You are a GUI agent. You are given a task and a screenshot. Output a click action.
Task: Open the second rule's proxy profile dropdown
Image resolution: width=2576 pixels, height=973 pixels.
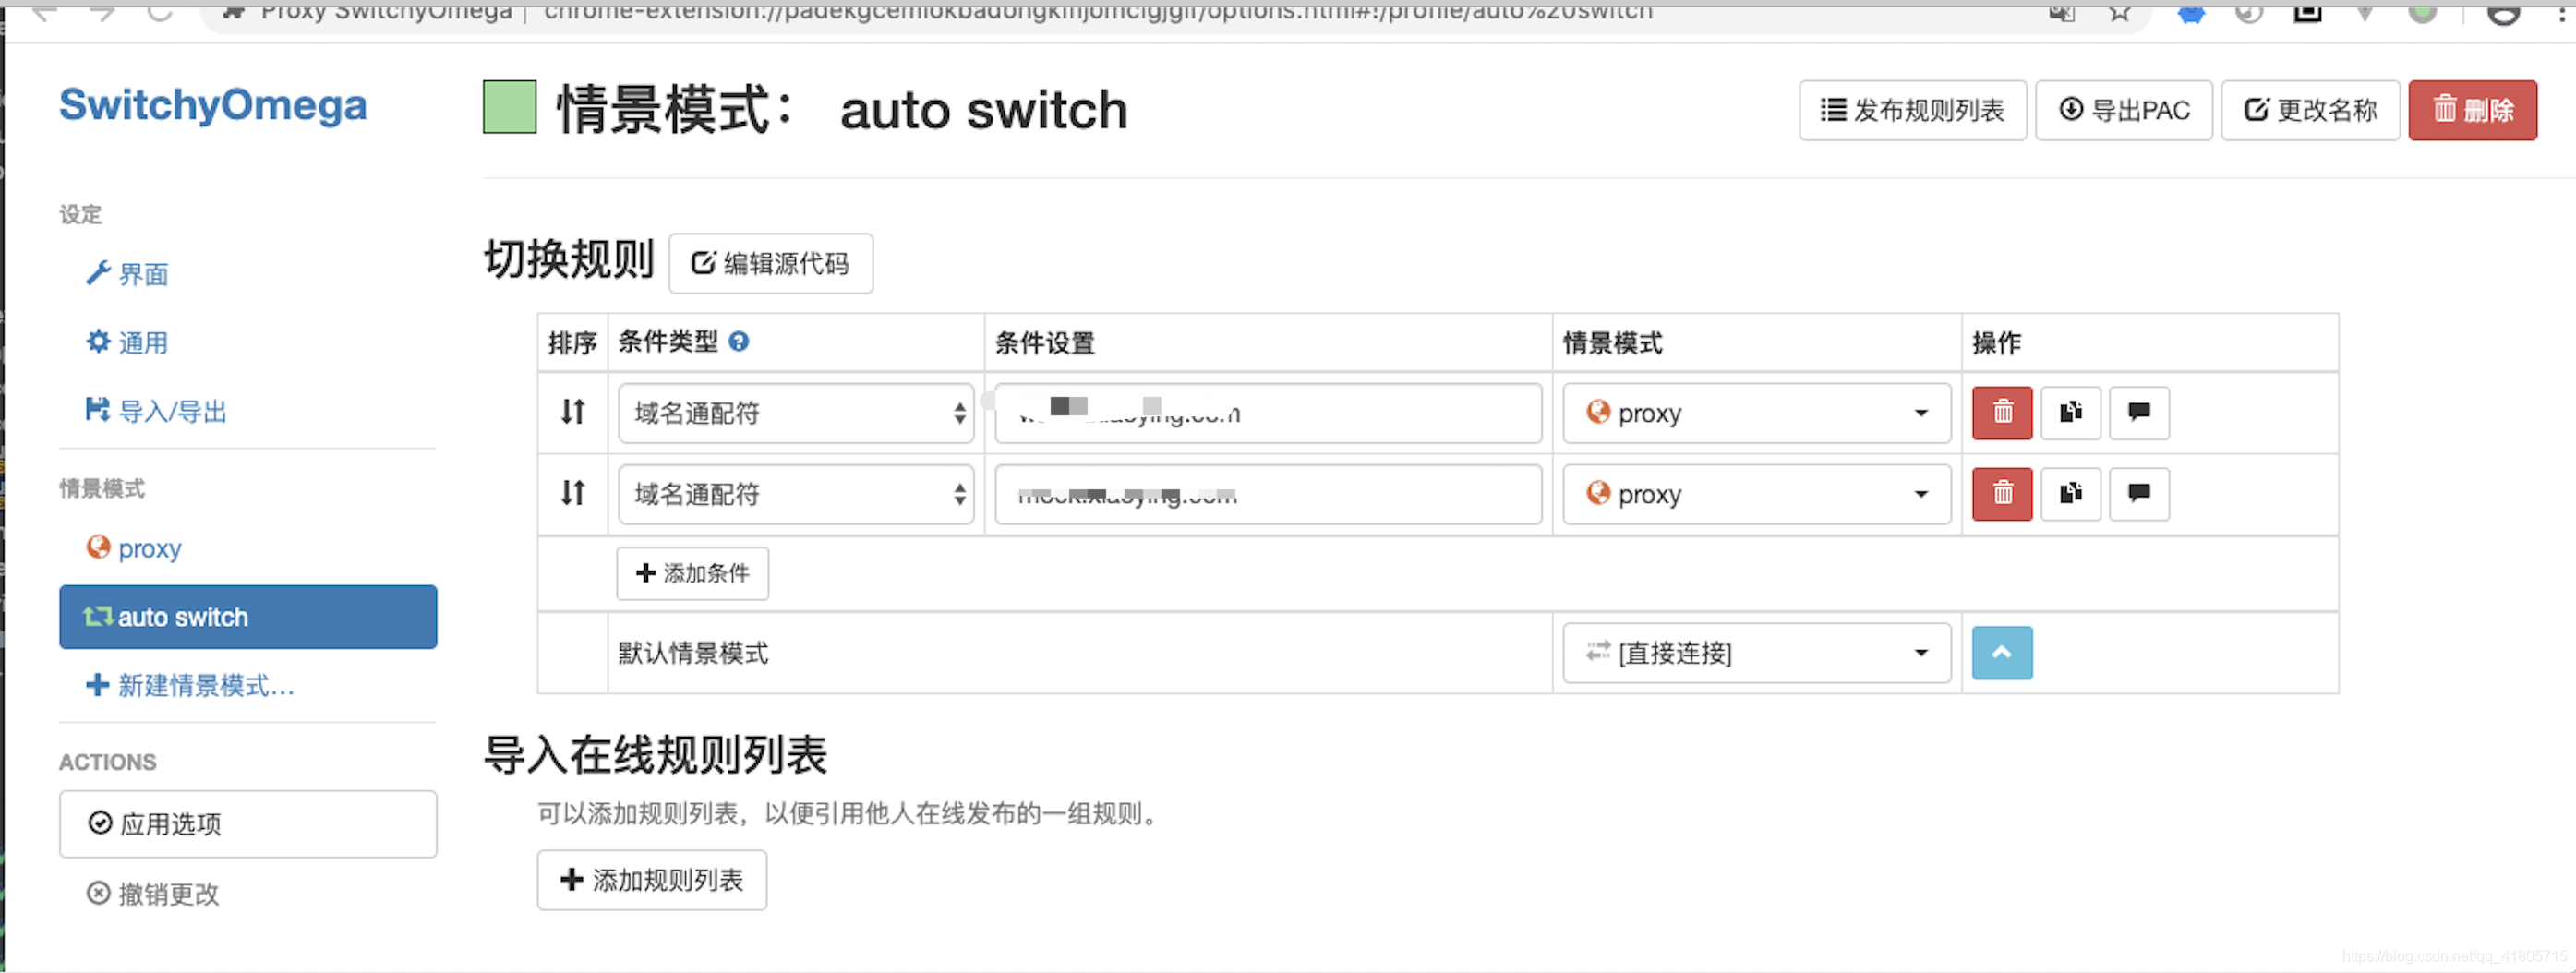(x=1756, y=494)
